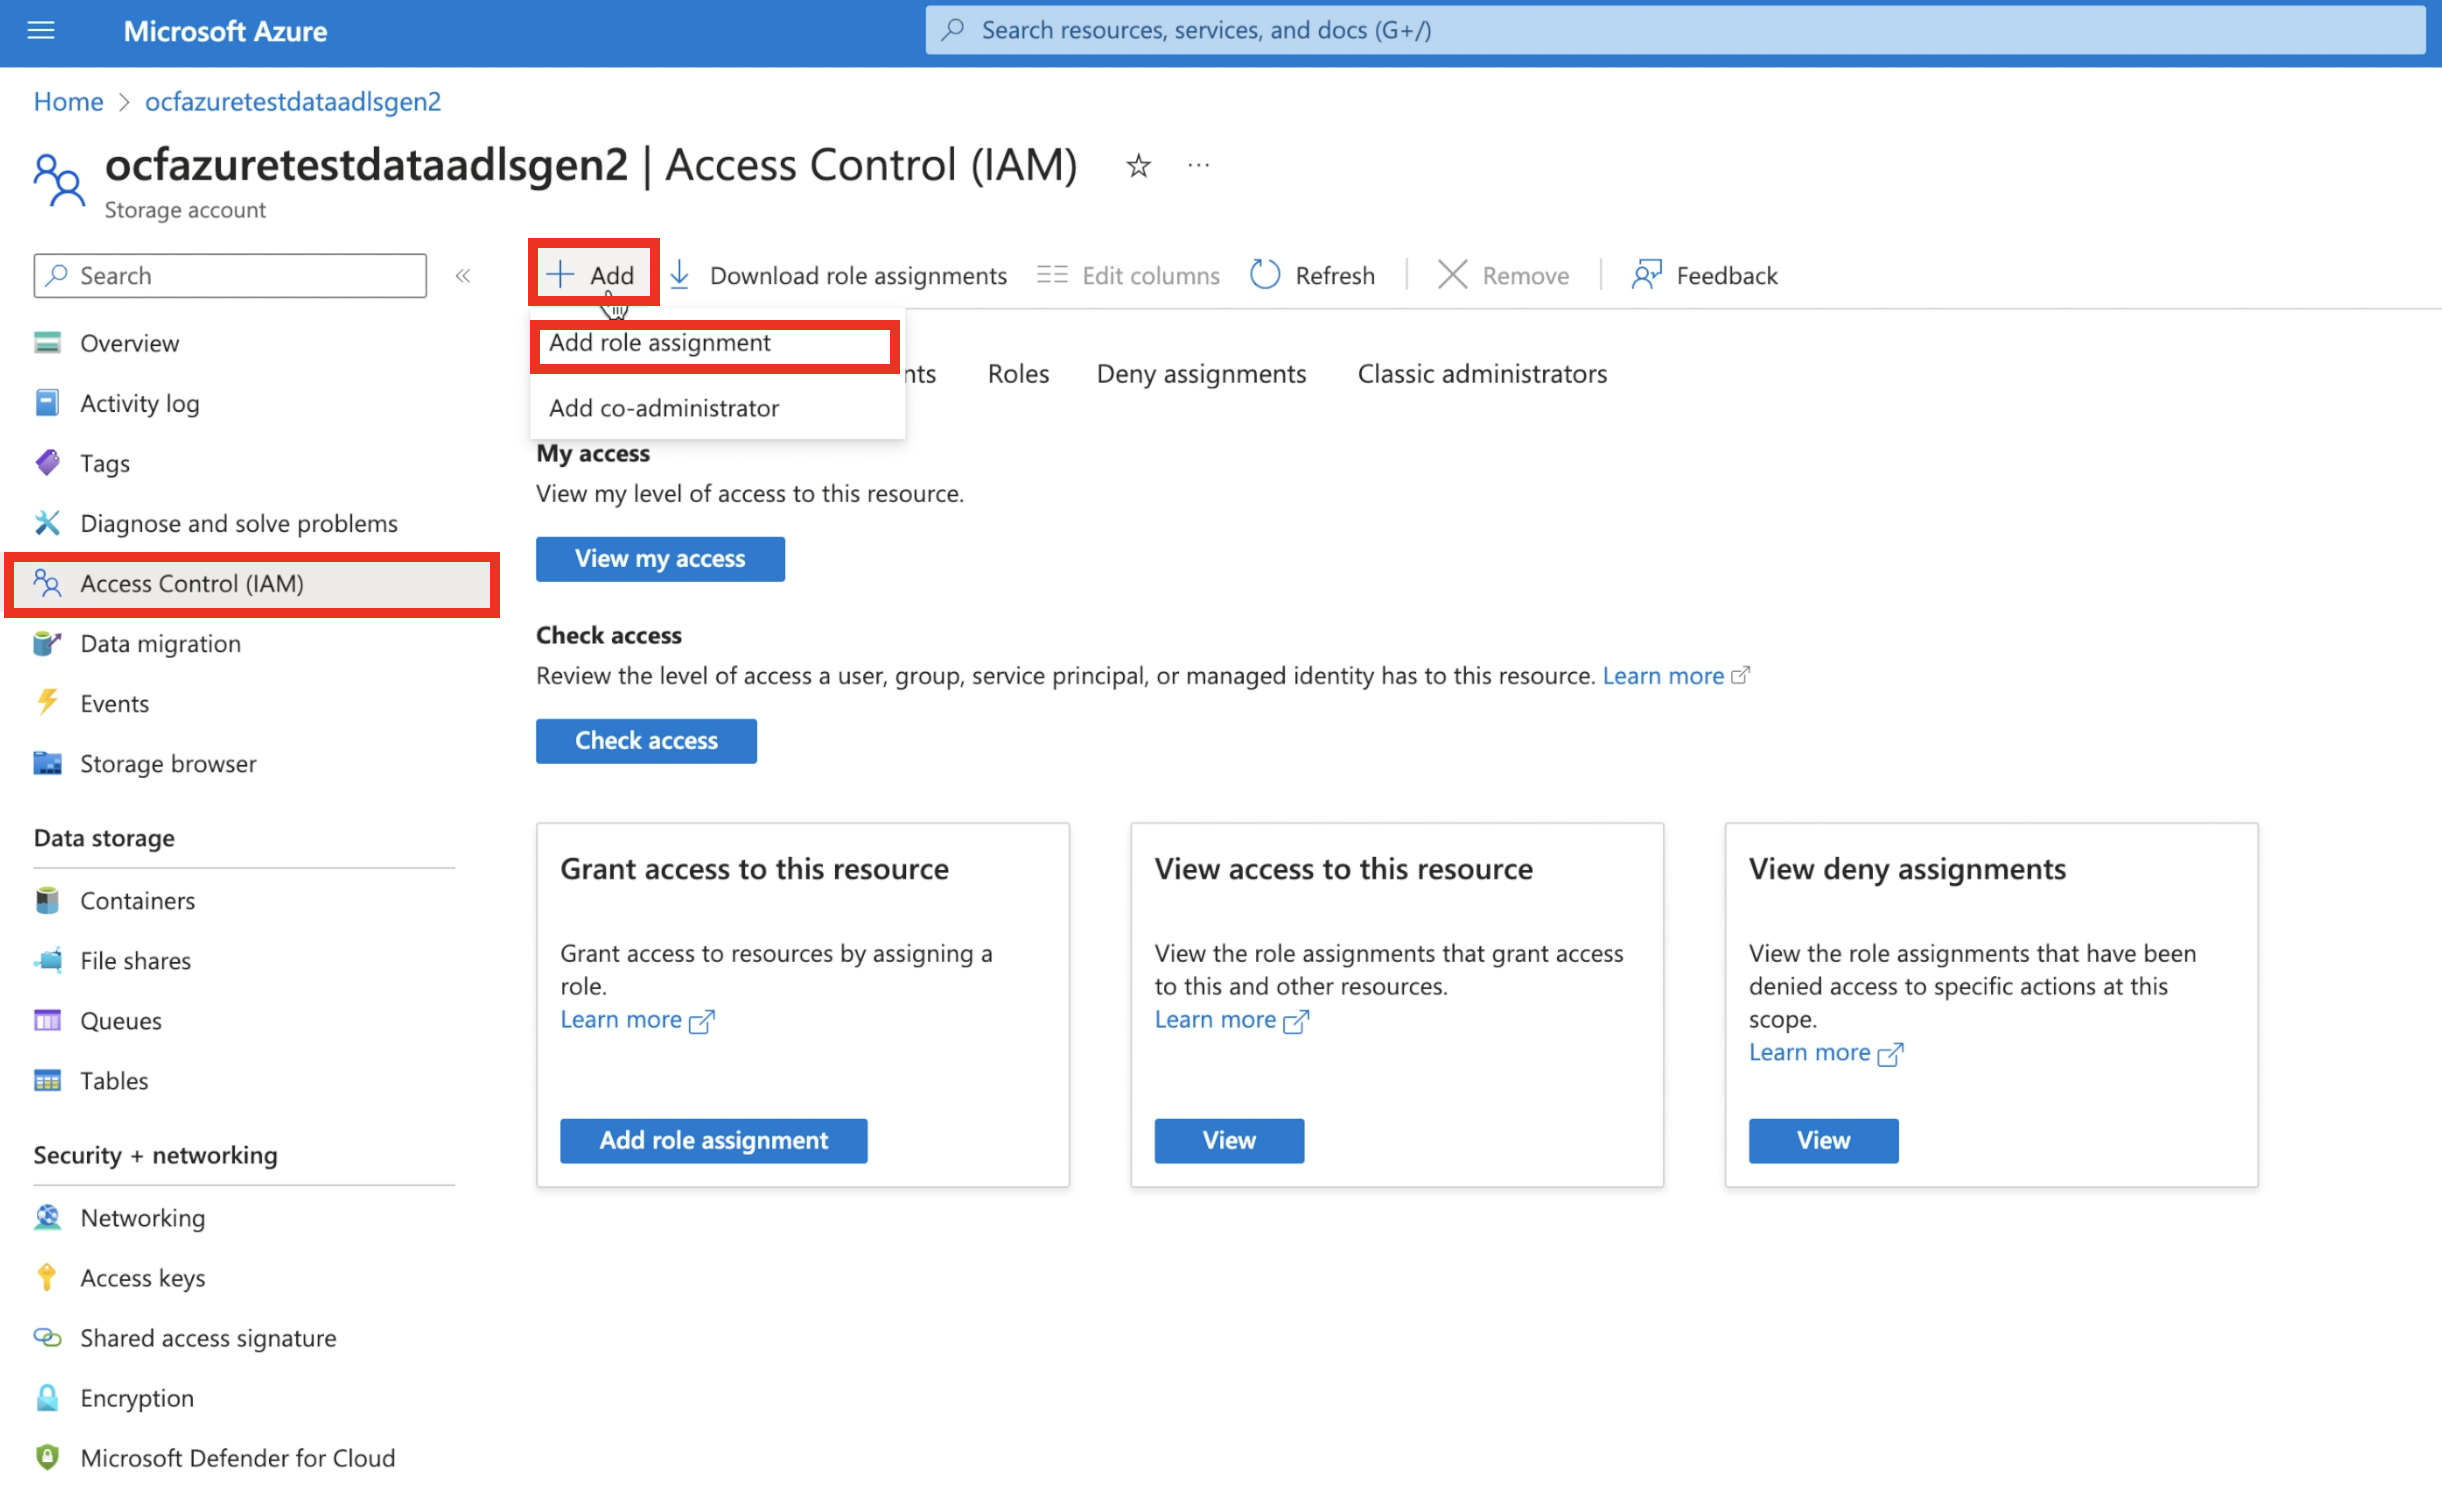Screen dimensions: 2442x1502
Task: Open Queues under Data storage
Action: click(x=120, y=1021)
